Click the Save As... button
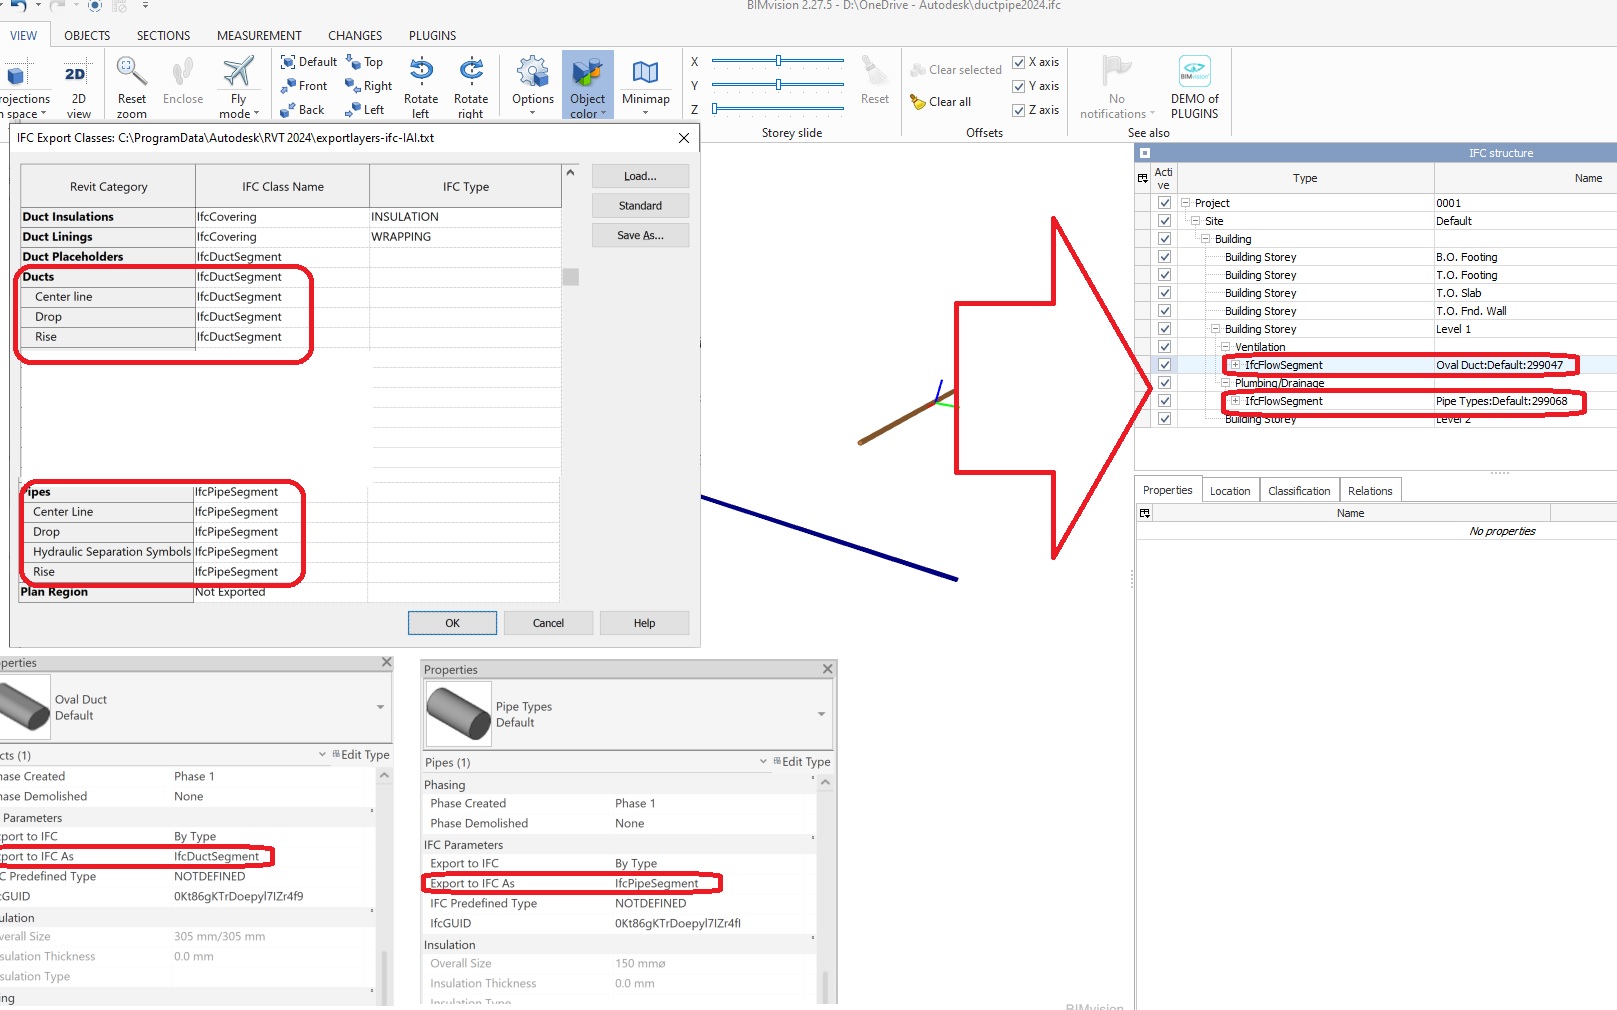Viewport: 1617px width, 1010px height. tap(640, 235)
